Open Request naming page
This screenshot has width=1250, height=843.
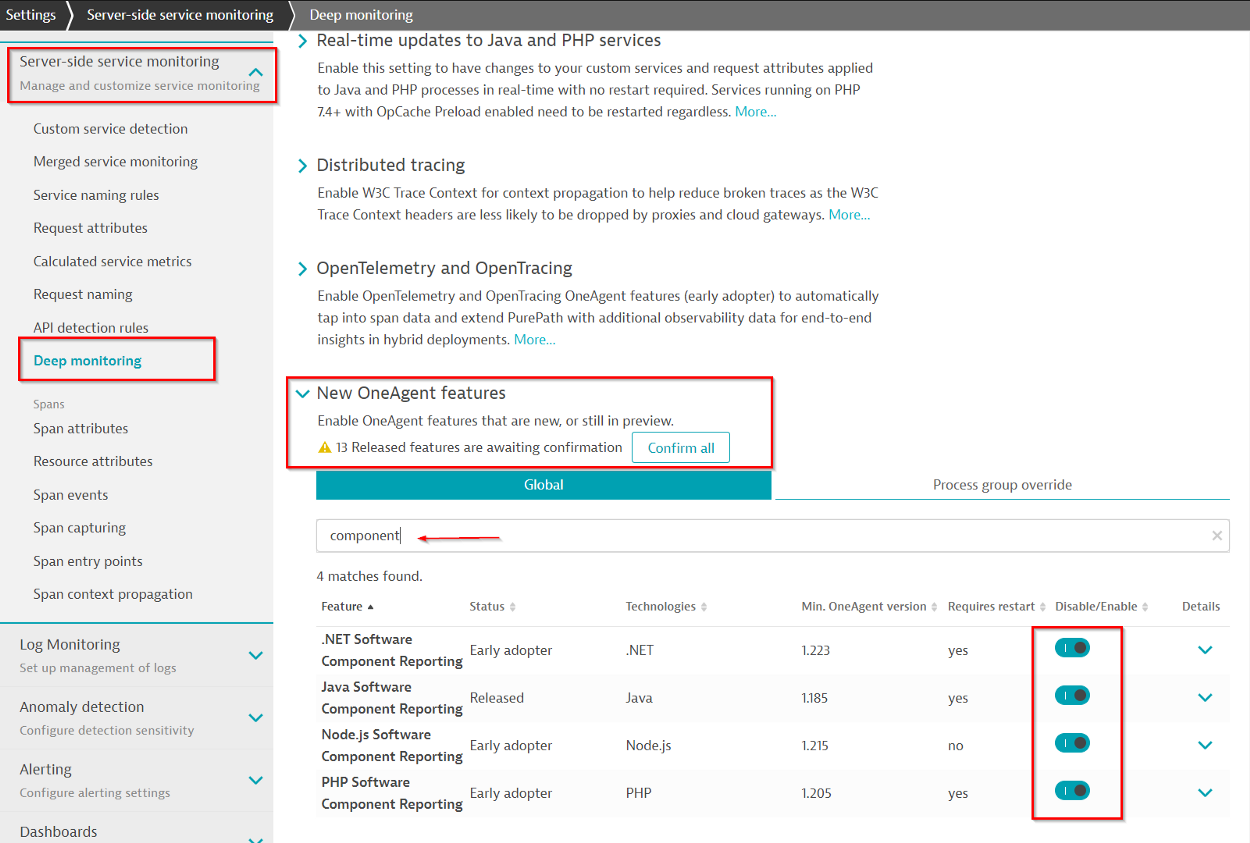tap(83, 295)
